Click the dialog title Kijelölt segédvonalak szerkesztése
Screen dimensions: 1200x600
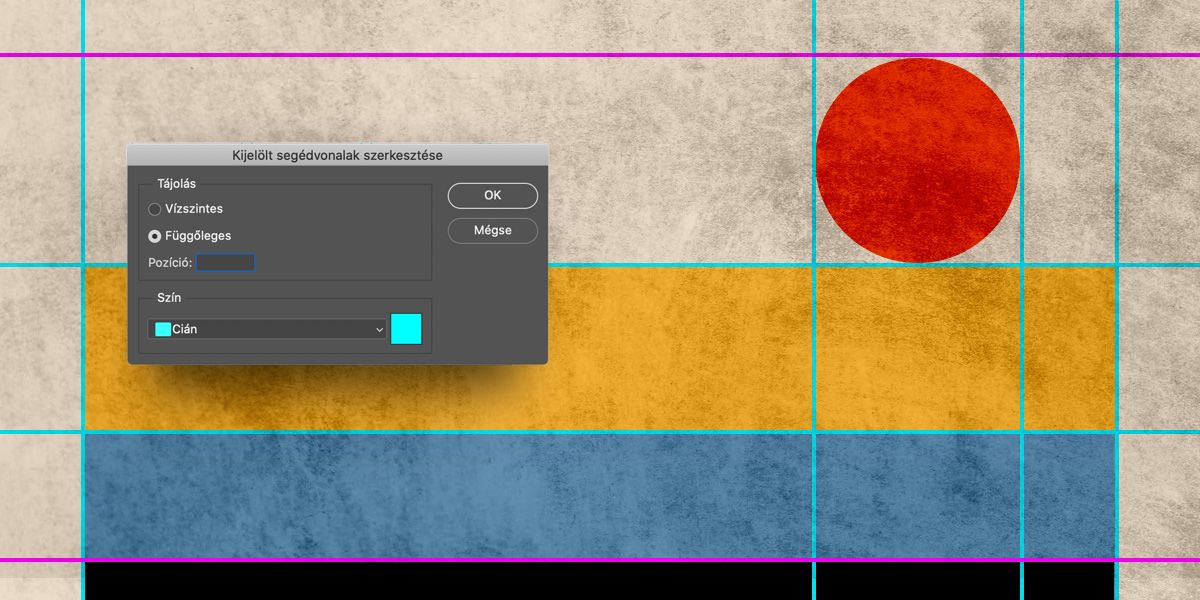(337, 155)
